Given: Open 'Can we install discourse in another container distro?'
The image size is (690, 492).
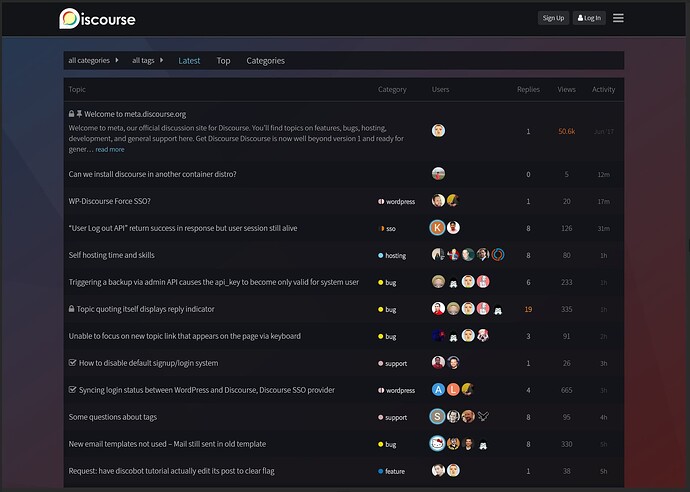Looking at the screenshot, I should (152, 174).
